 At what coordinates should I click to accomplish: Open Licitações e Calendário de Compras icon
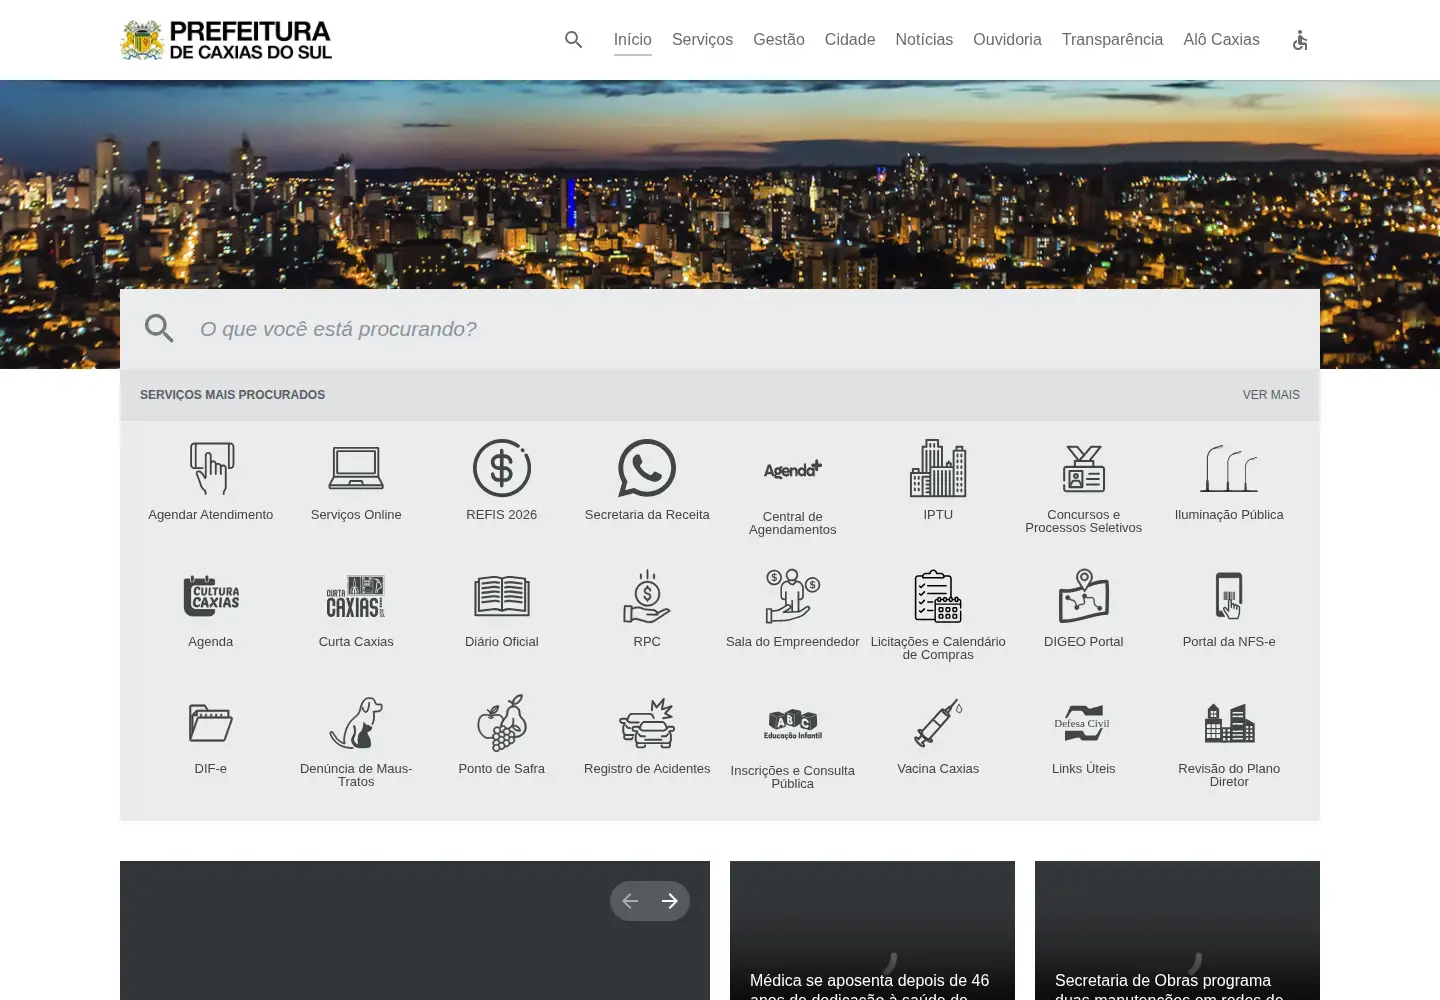tap(938, 595)
